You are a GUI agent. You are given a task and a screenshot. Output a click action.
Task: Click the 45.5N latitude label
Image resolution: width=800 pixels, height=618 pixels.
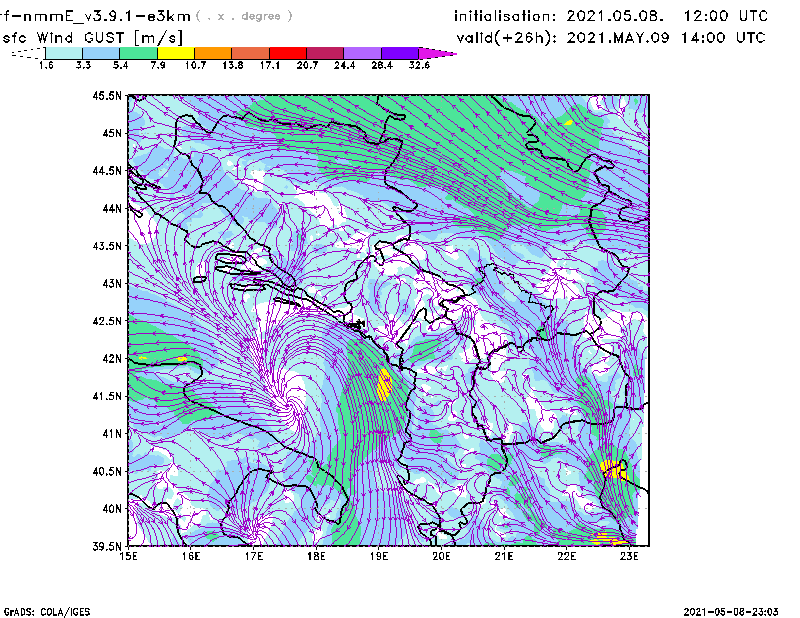[107, 95]
